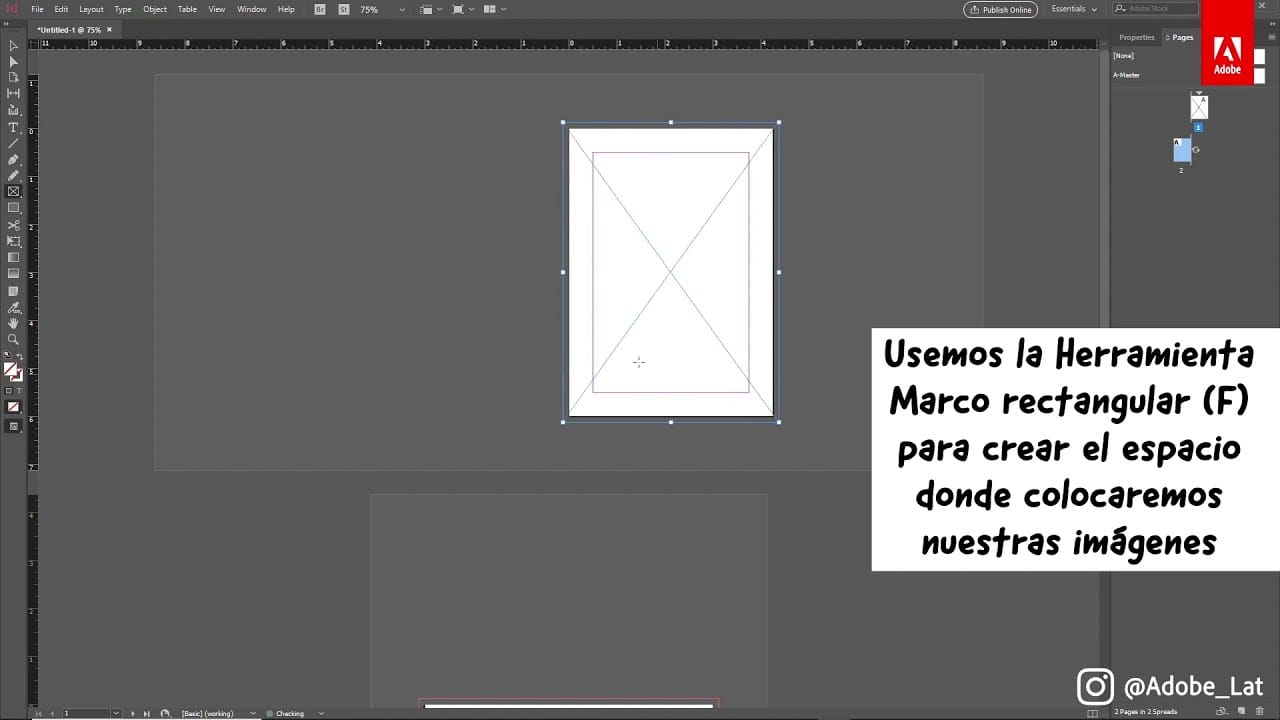Click the Publish Online button
The image size is (1280, 720).
pyautogui.click(x=1001, y=9)
